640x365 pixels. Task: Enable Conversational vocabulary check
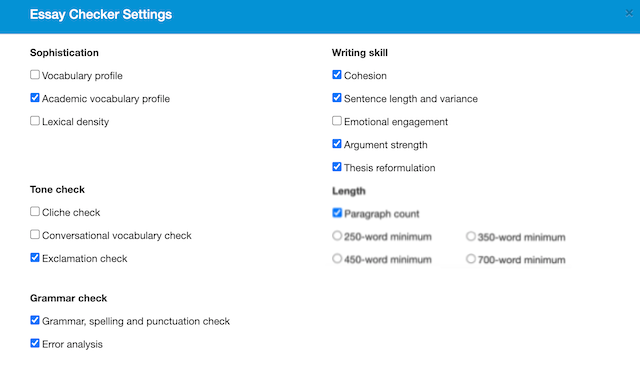click(35, 235)
